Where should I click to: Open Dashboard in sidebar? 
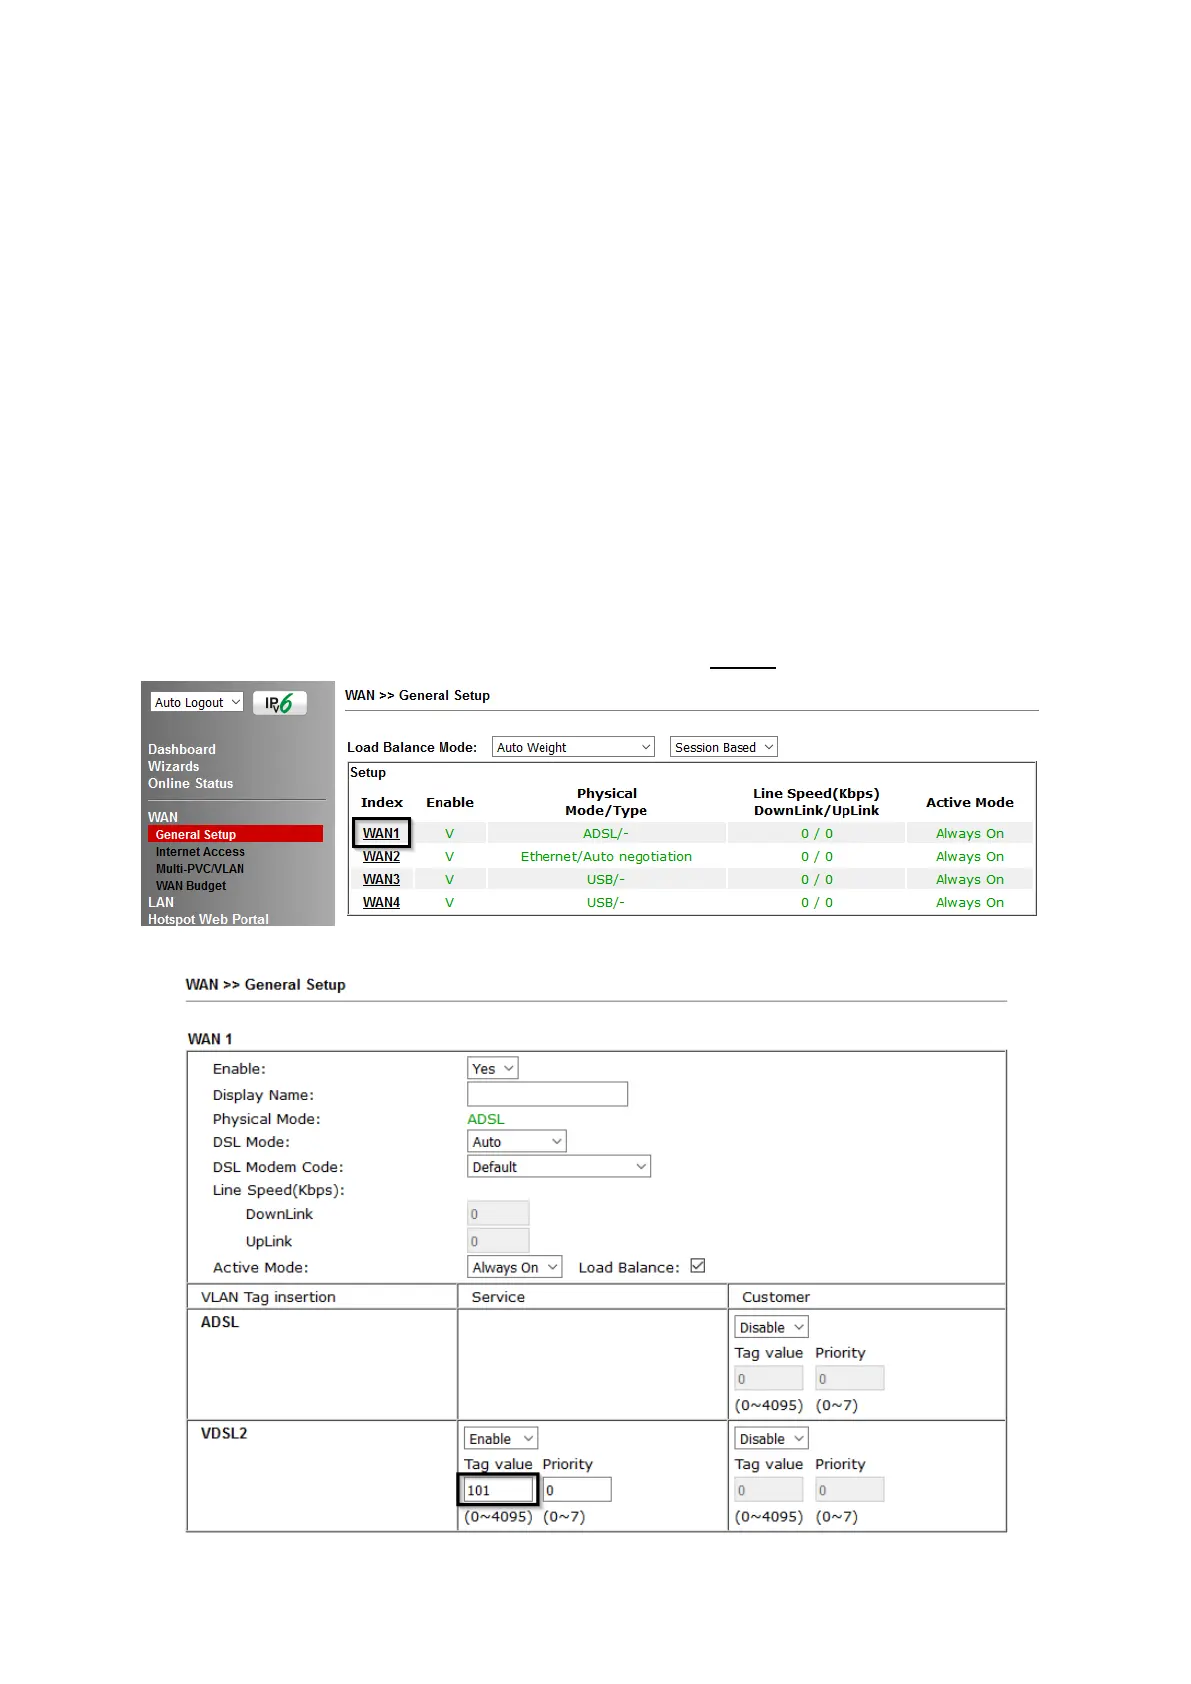[182, 749]
